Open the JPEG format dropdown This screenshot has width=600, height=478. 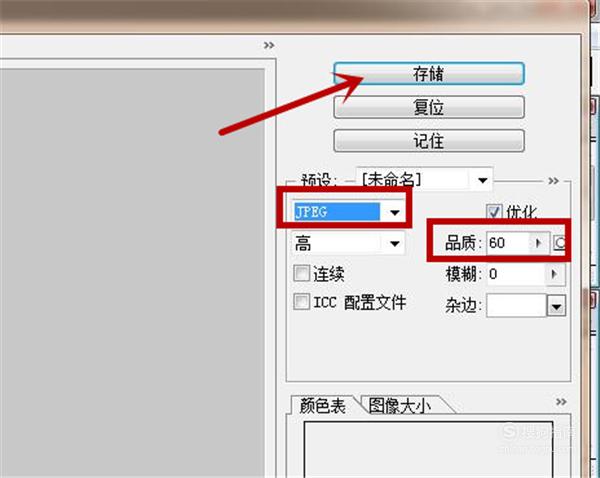pyautogui.click(x=348, y=212)
